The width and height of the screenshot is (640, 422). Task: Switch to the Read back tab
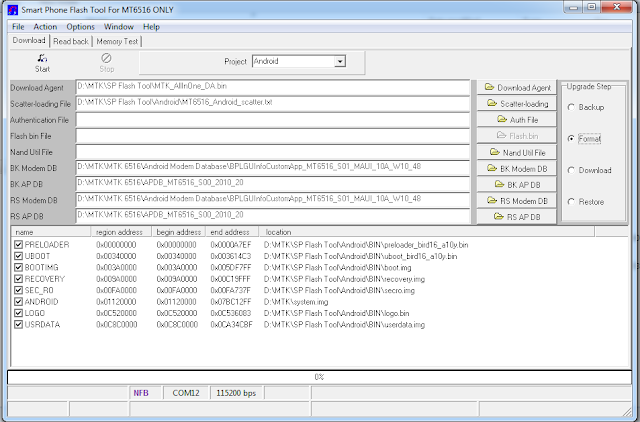[x=71, y=41]
